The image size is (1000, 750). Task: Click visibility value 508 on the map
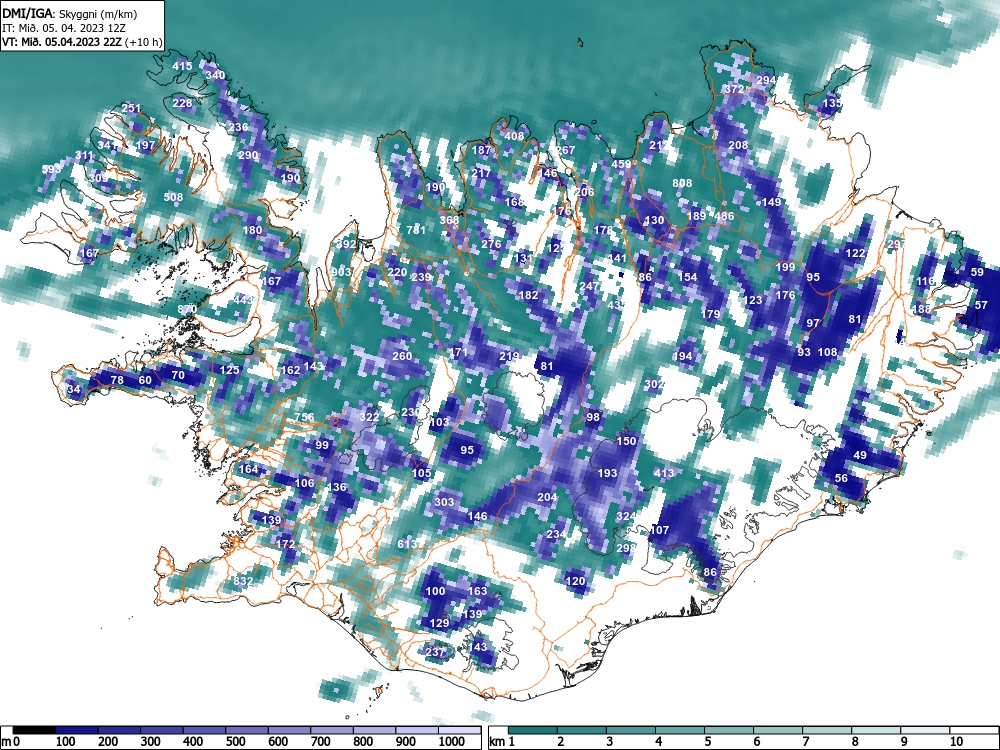point(173,198)
